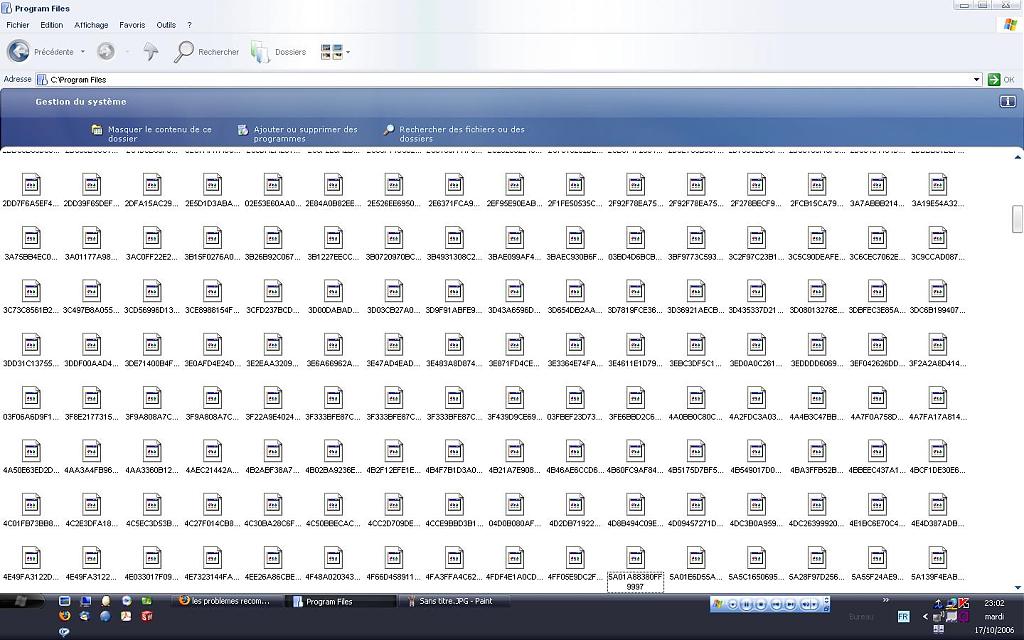Click Masquer le contenu de ce dossier
This screenshot has height=640, width=1024.
point(152,134)
